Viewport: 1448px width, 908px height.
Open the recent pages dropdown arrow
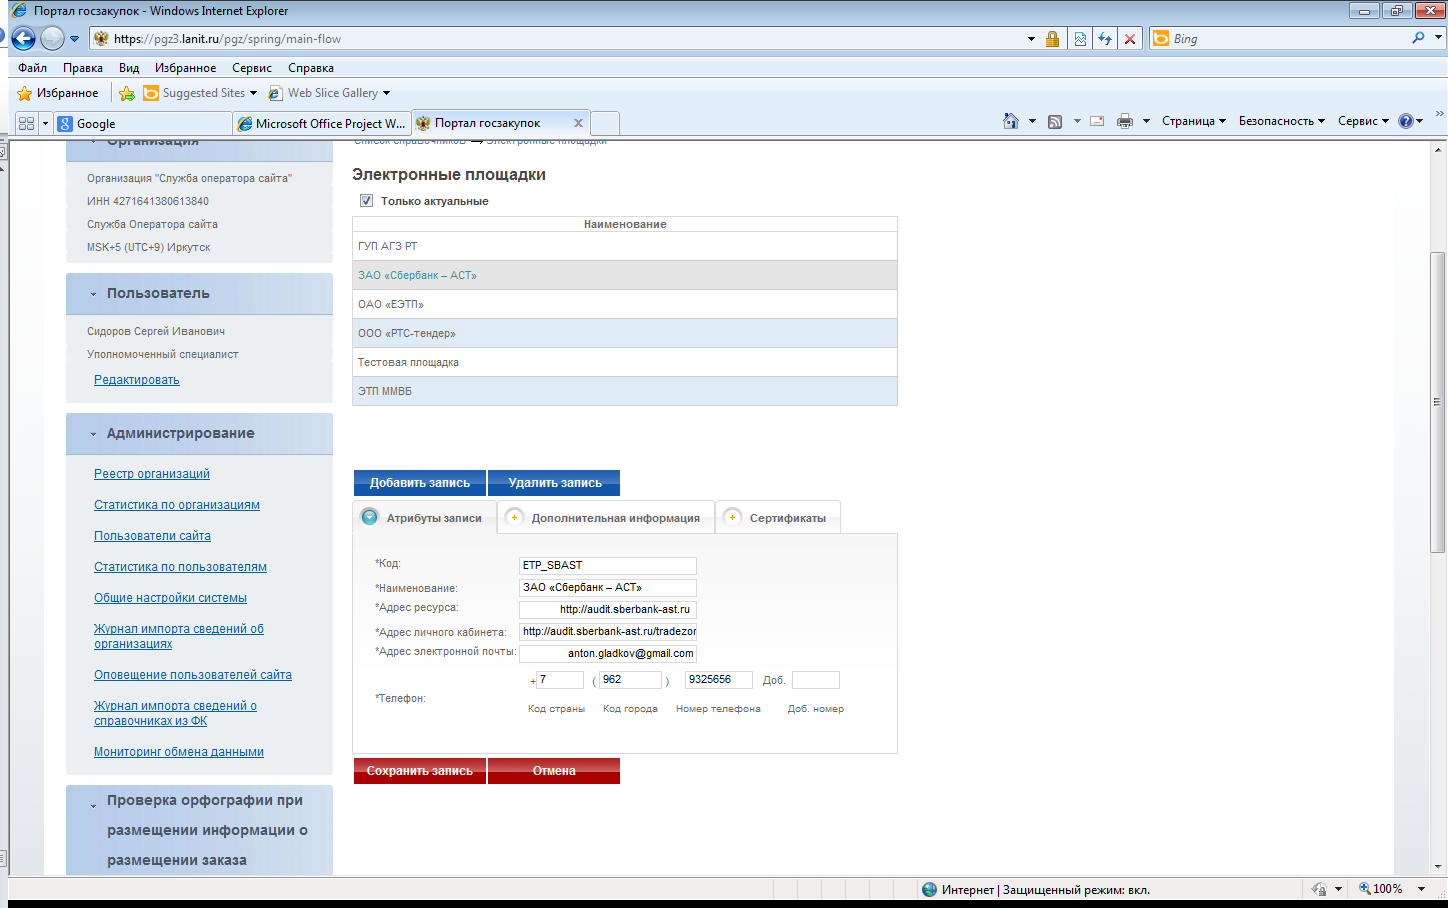point(74,39)
